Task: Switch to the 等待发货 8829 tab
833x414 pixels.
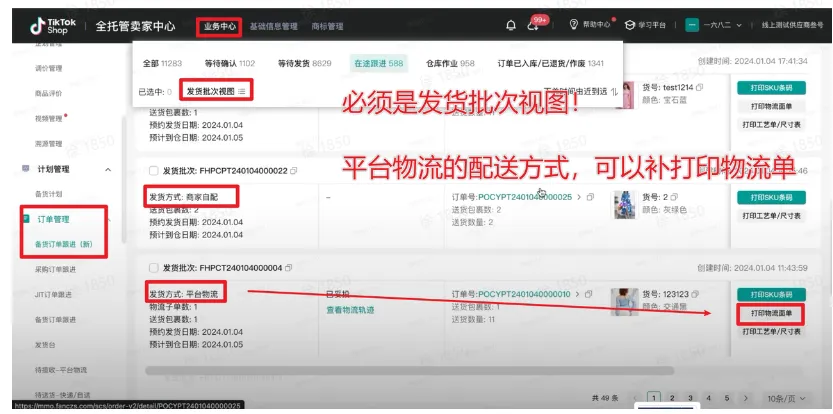Action: (x=304, y=63)
